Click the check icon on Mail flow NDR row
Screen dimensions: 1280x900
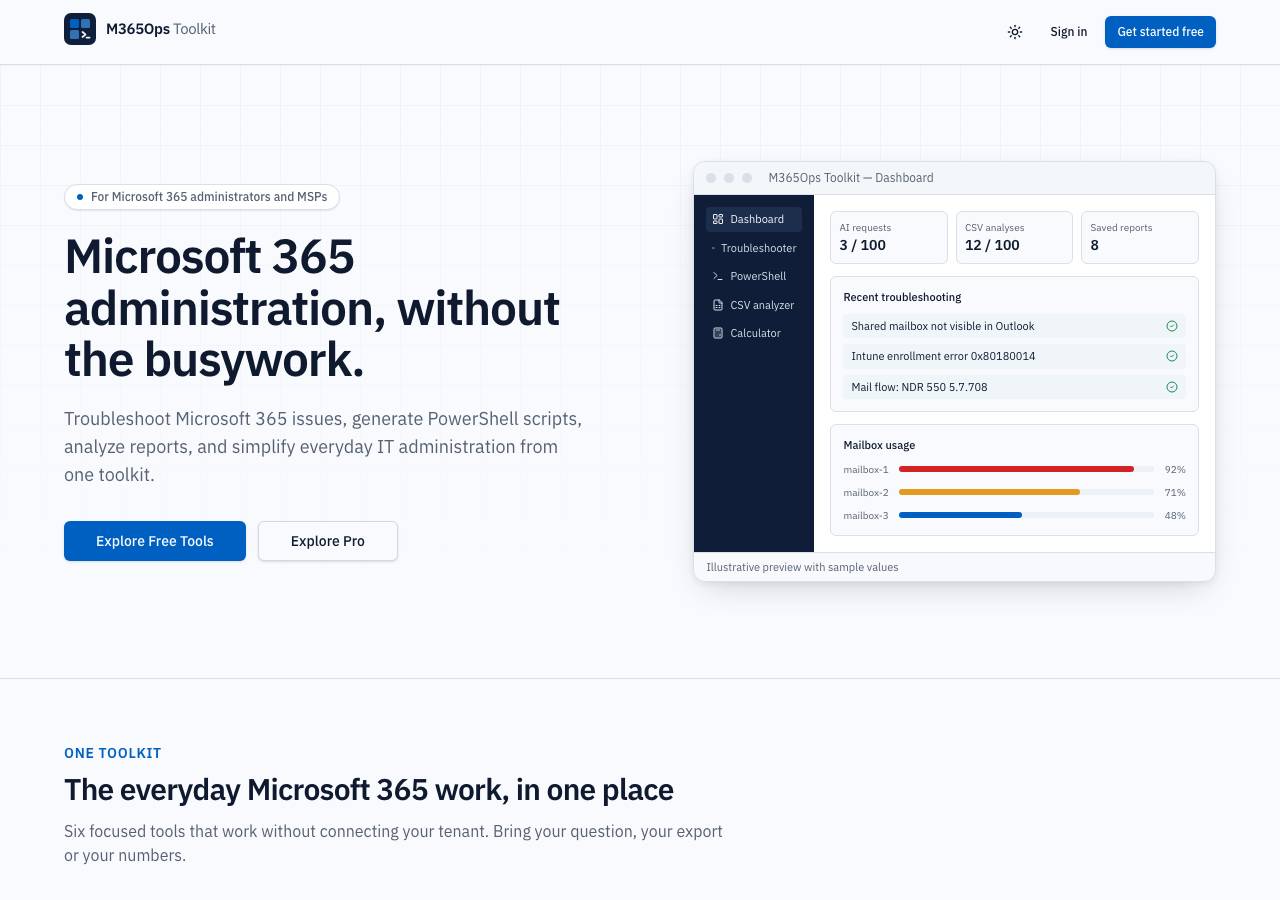tap(1172, 387)
